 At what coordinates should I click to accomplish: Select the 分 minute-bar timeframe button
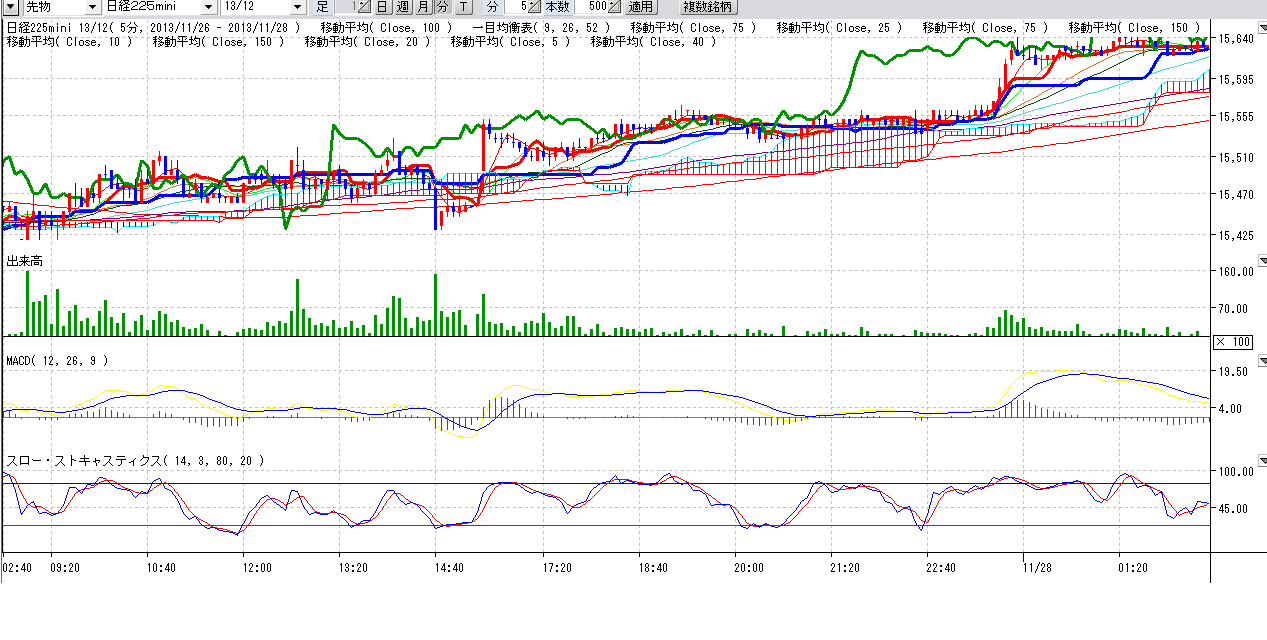(x=441, y=7)
